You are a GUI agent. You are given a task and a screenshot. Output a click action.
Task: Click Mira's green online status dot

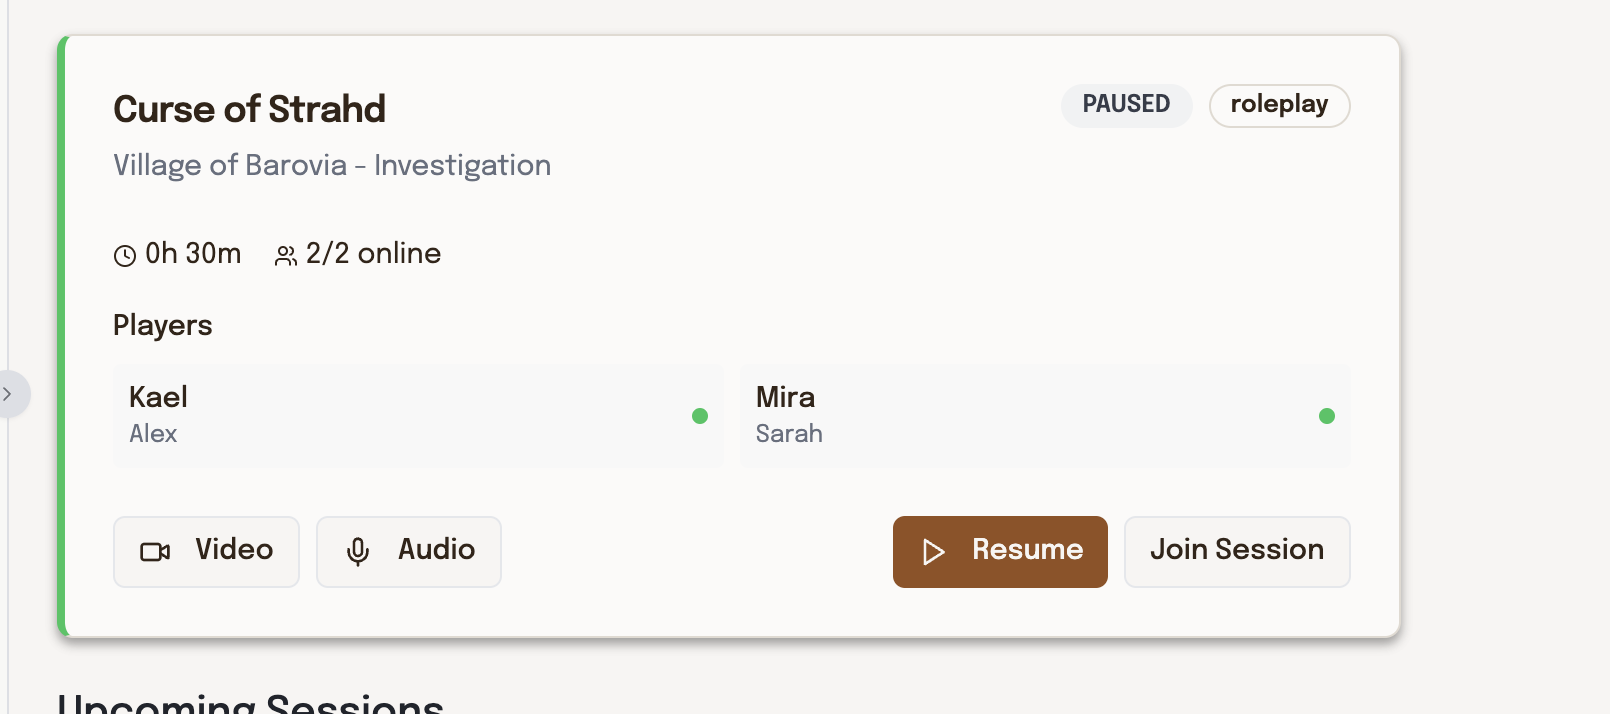coord(1327,416)
